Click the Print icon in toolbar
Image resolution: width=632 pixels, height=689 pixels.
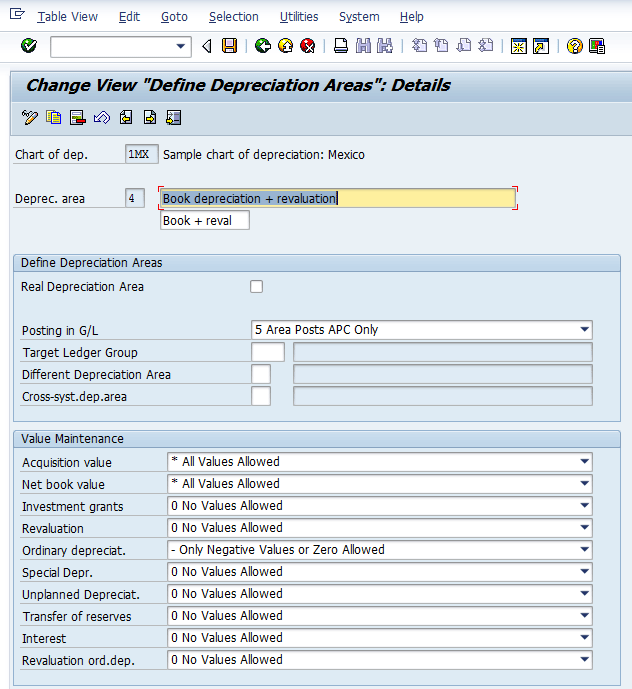(x=341, y=46)
